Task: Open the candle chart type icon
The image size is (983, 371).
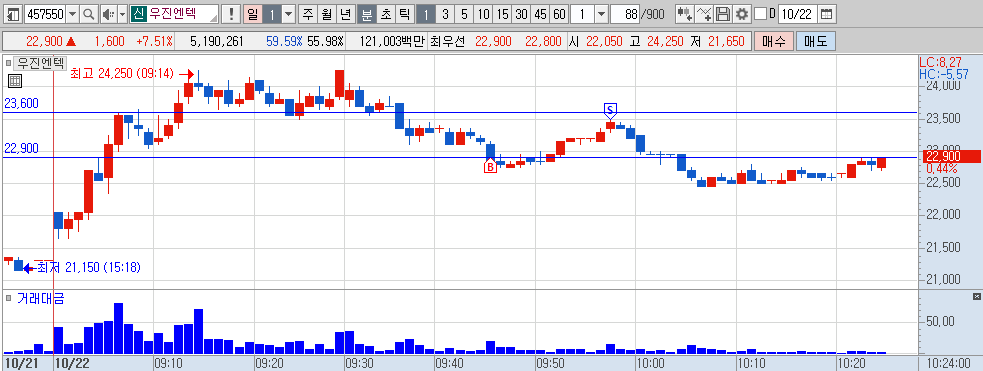Action: [x=685, y=14]
